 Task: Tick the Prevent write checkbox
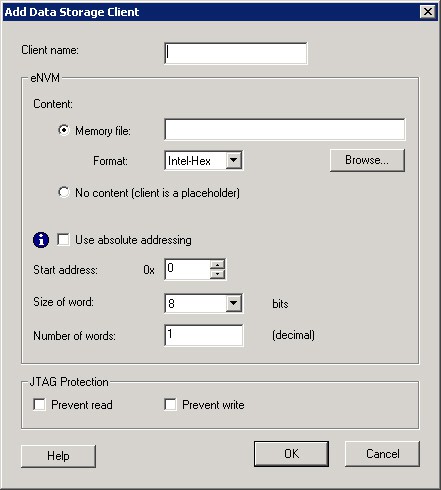[170, 405]
